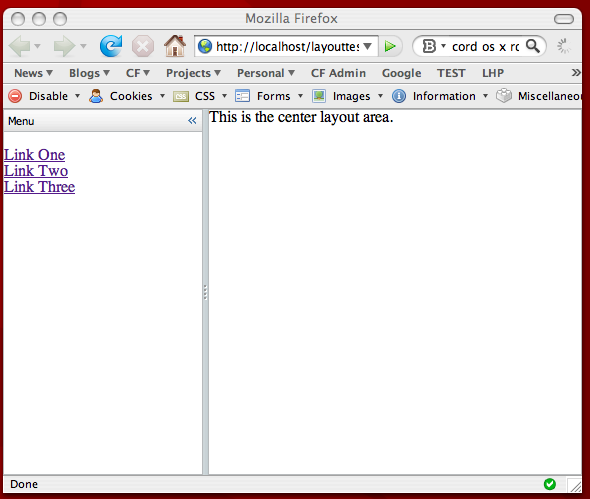The width and height of the screenshot is (590, 499).
Task: Follow the Link Three hyperlink
Action: point(40,187)
